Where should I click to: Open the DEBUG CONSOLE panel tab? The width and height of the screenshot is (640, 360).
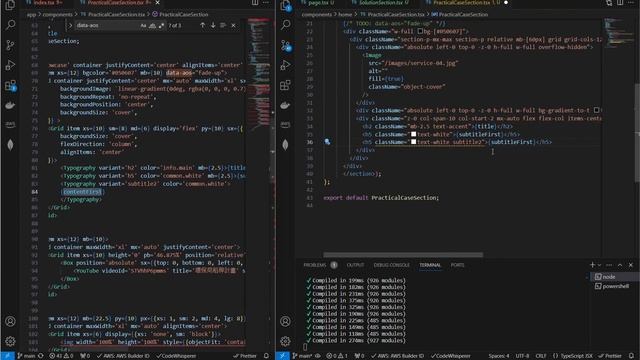click(x=391, y=265)
